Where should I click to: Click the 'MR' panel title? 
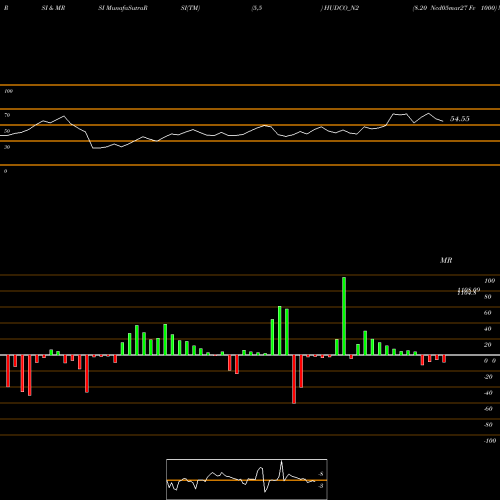[446, 260]
